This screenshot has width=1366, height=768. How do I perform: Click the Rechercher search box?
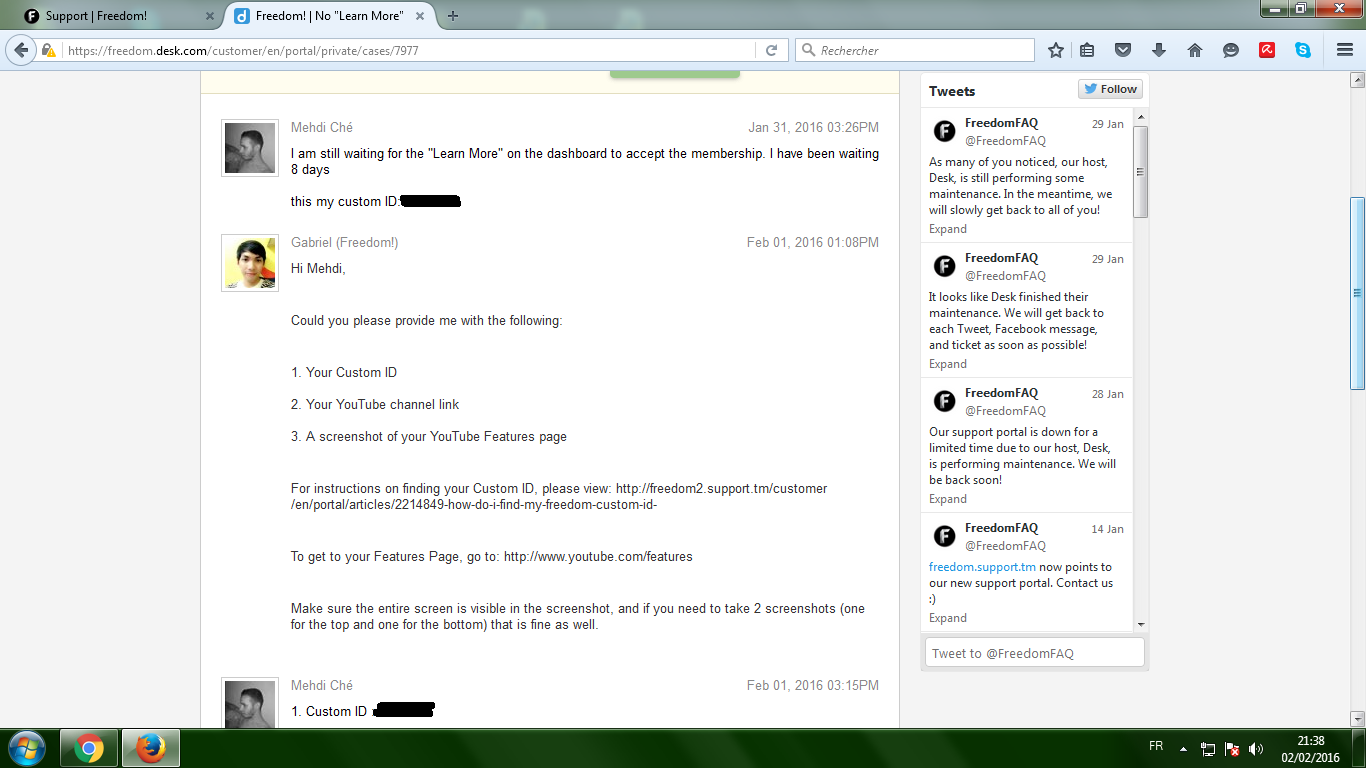click(x=922, y=50)
